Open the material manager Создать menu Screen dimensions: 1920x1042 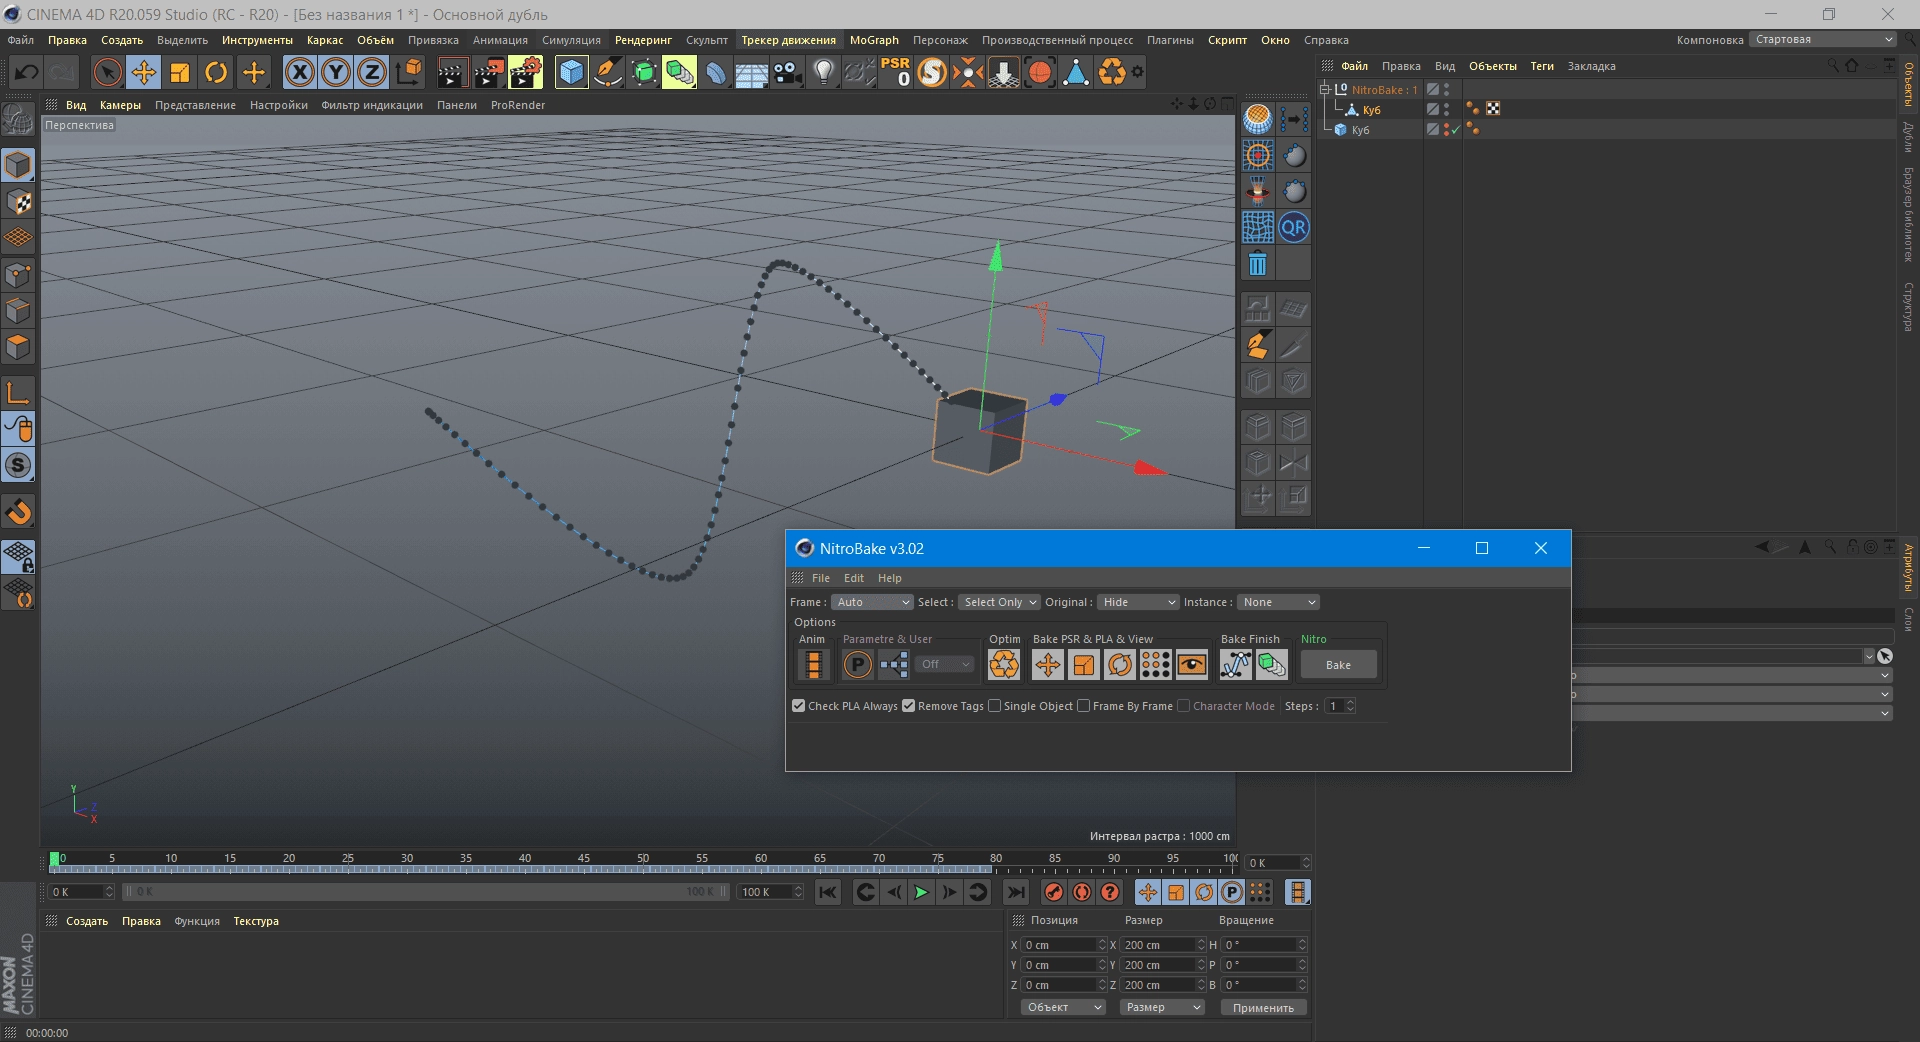(87, 921)
